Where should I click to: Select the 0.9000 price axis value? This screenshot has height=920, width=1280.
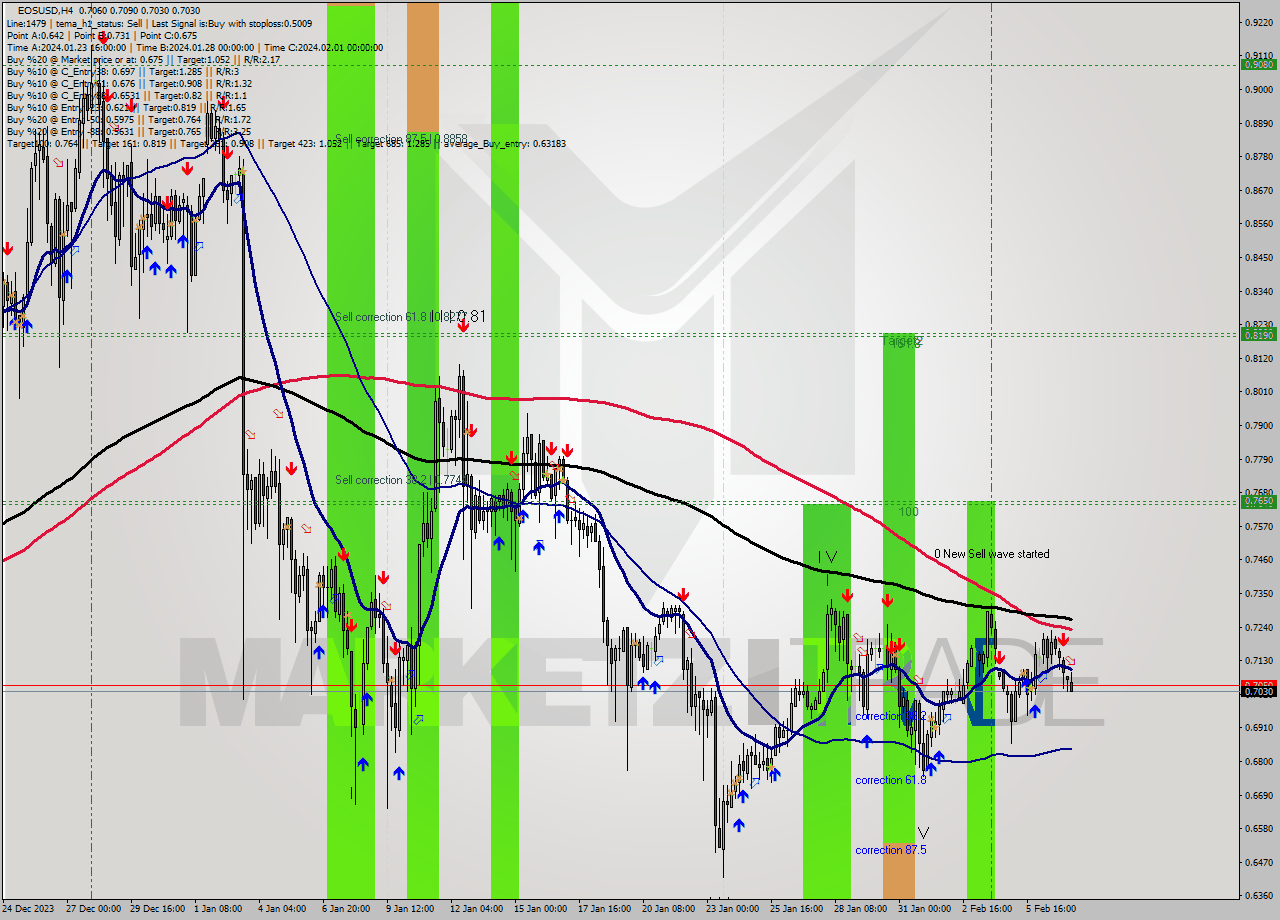(1258, 90)
